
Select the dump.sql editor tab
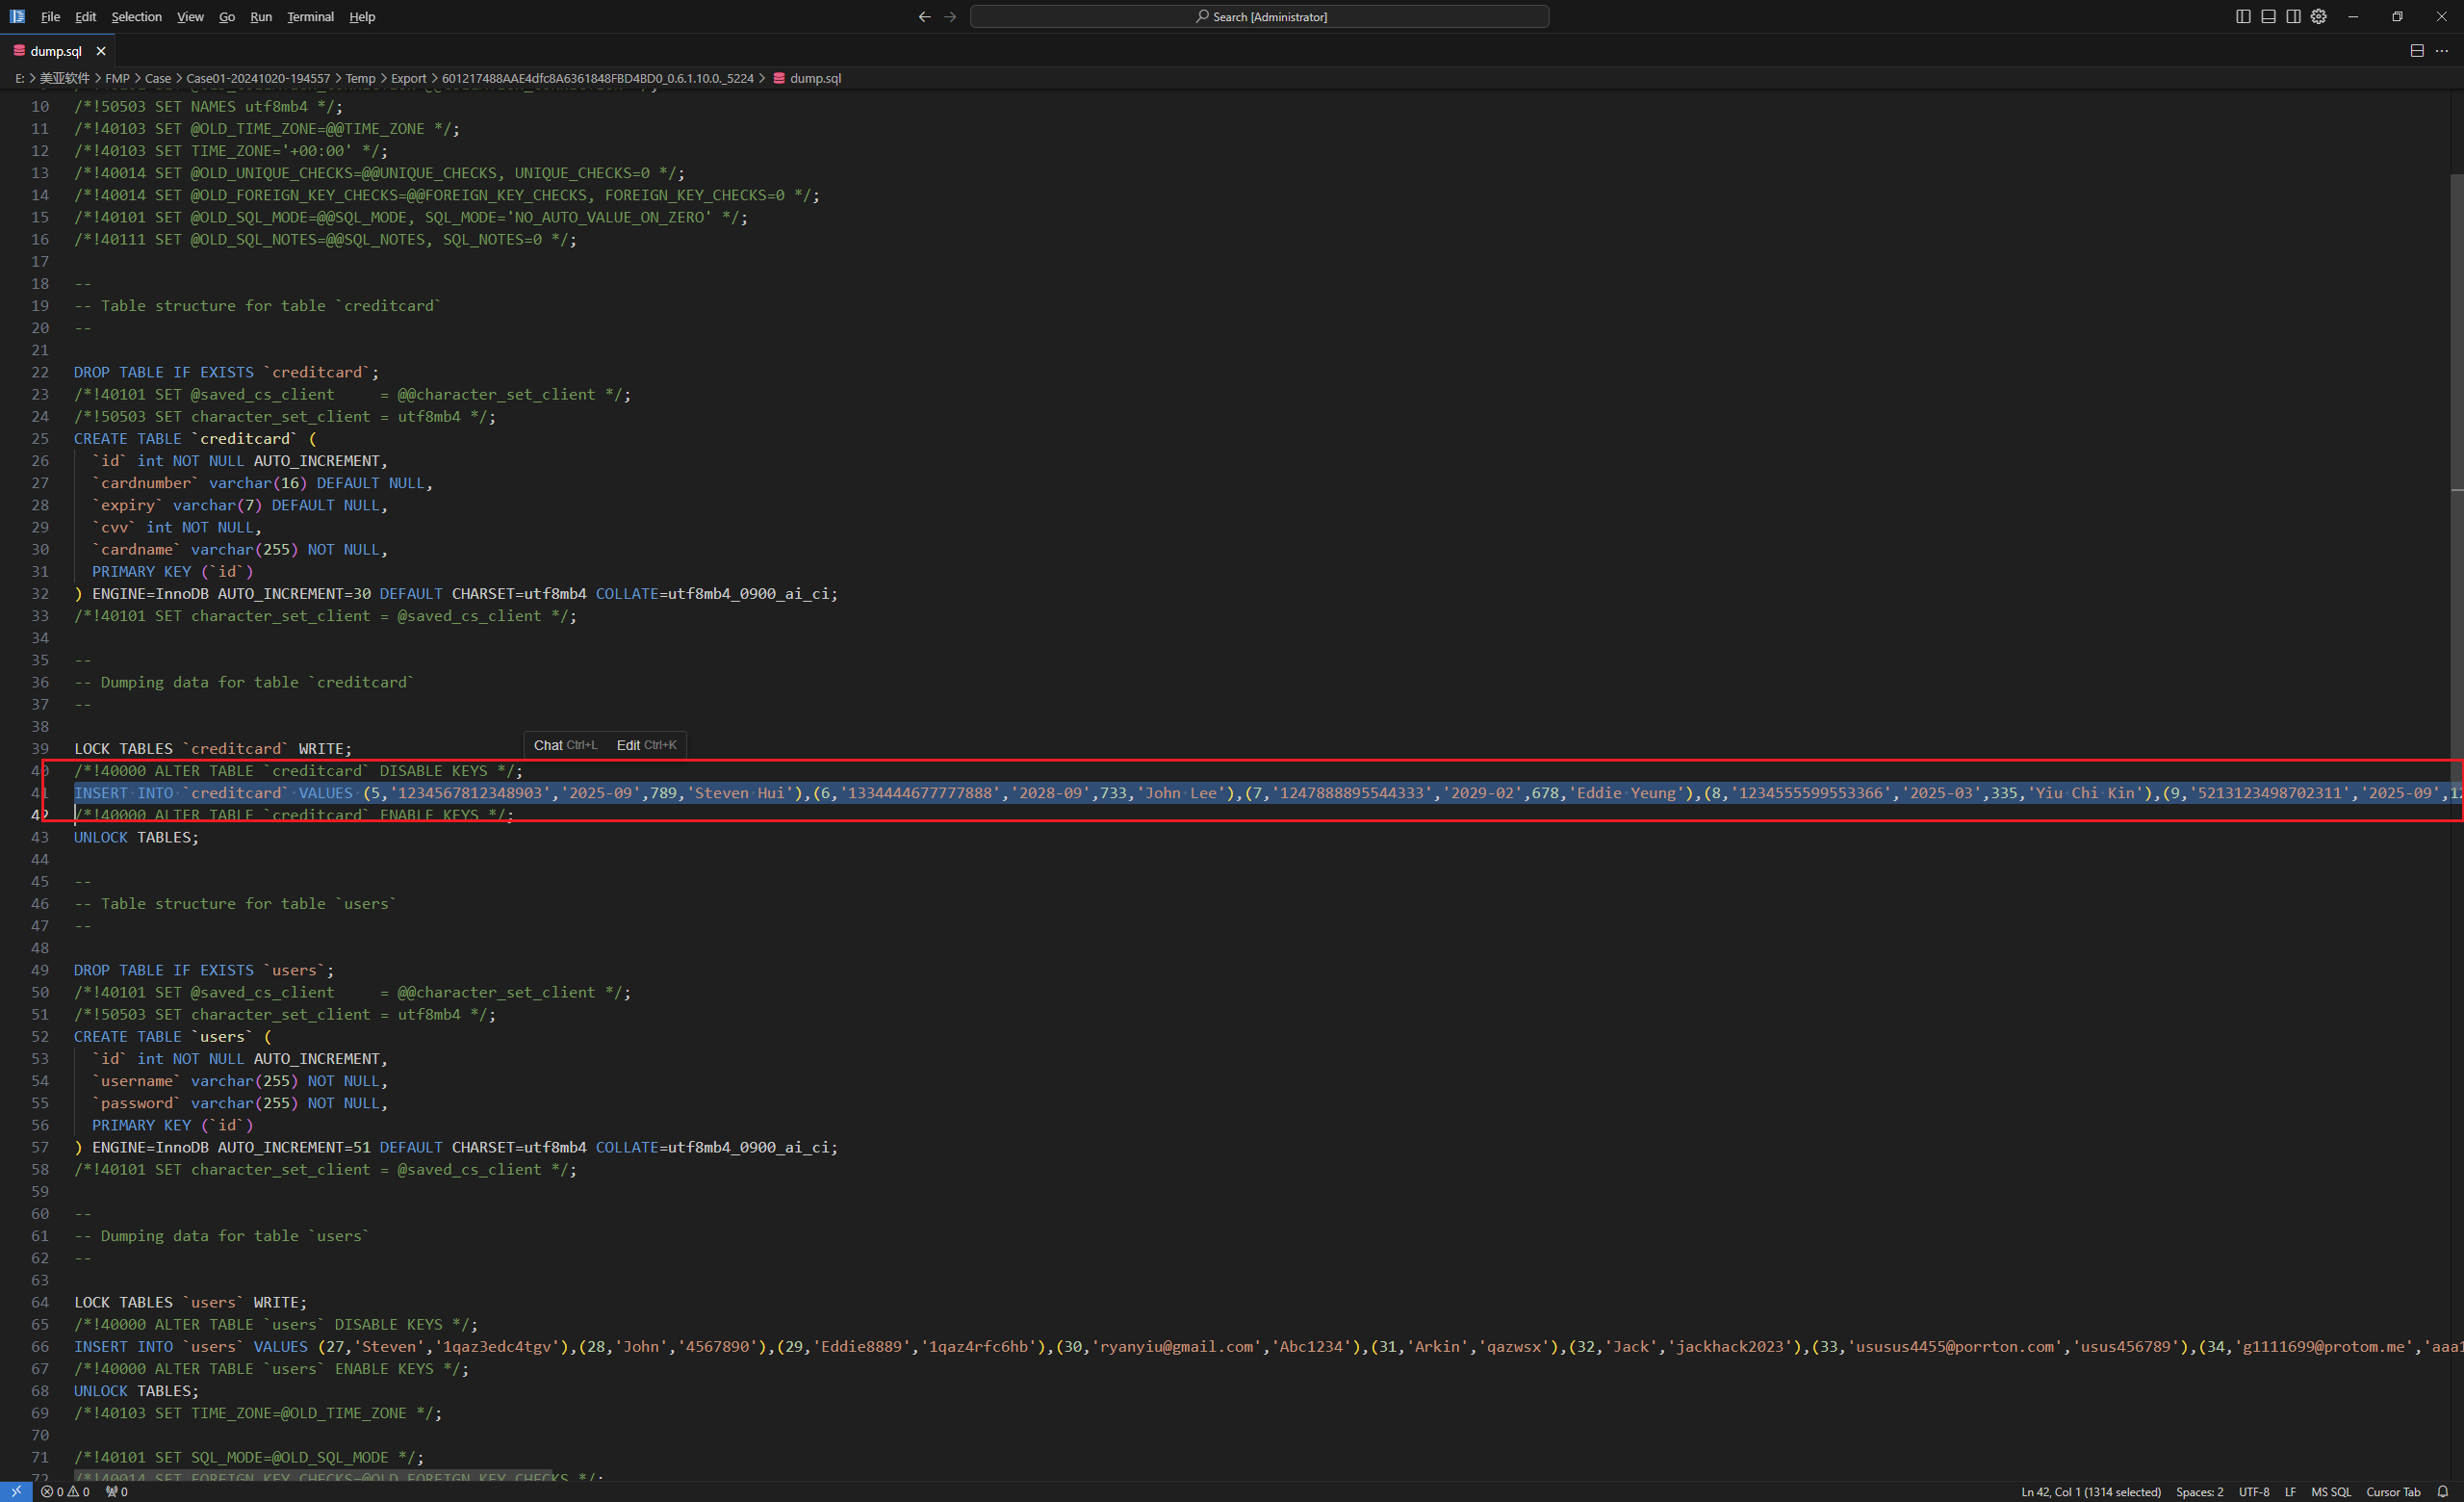58,51
